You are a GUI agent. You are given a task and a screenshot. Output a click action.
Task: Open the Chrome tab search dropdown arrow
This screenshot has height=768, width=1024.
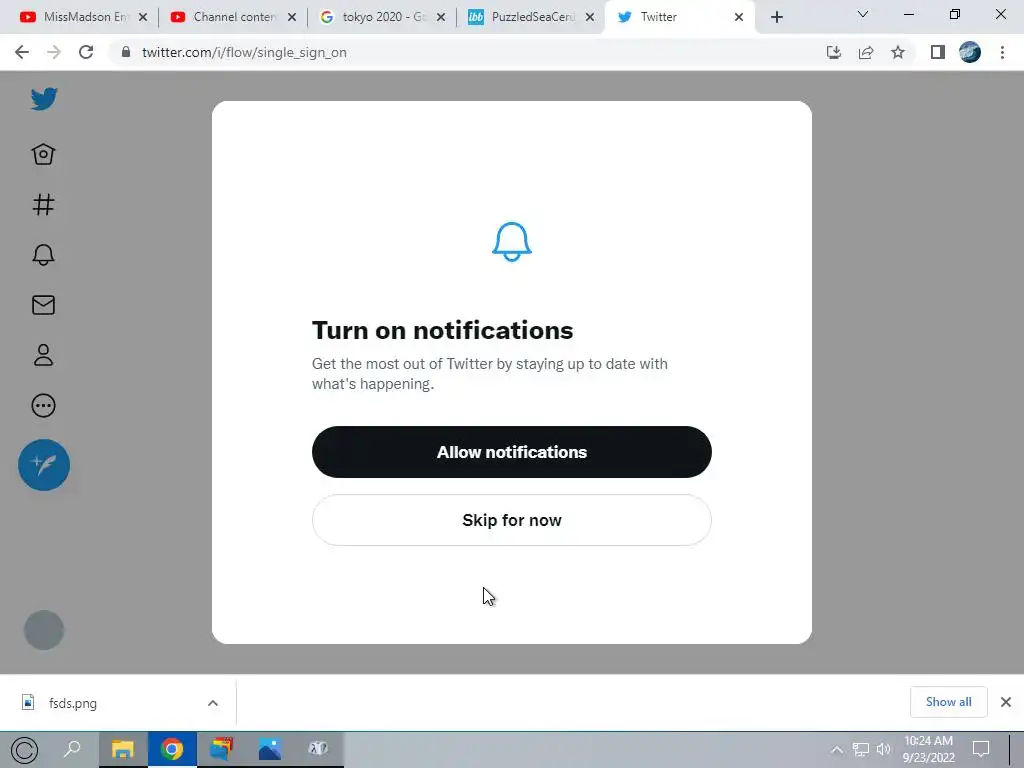(863, 14)
